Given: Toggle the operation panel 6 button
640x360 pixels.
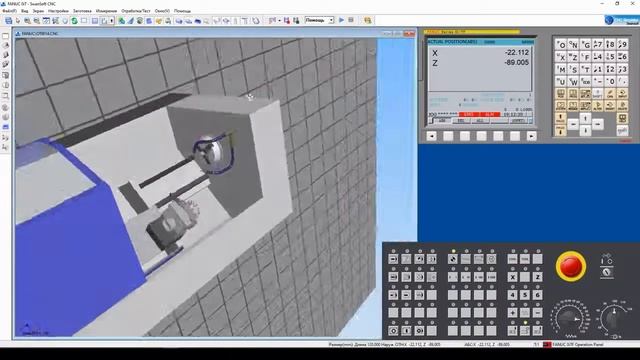Looking at the screenshot, I should (538, 295).
